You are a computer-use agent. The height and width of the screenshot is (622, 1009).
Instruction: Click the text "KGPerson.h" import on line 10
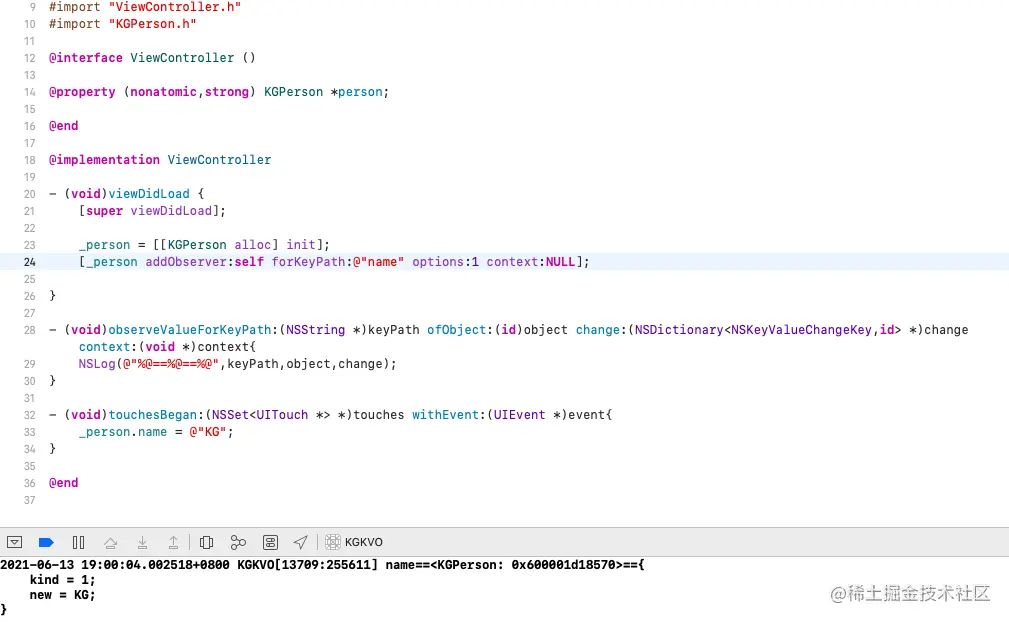tap(153, 24)
